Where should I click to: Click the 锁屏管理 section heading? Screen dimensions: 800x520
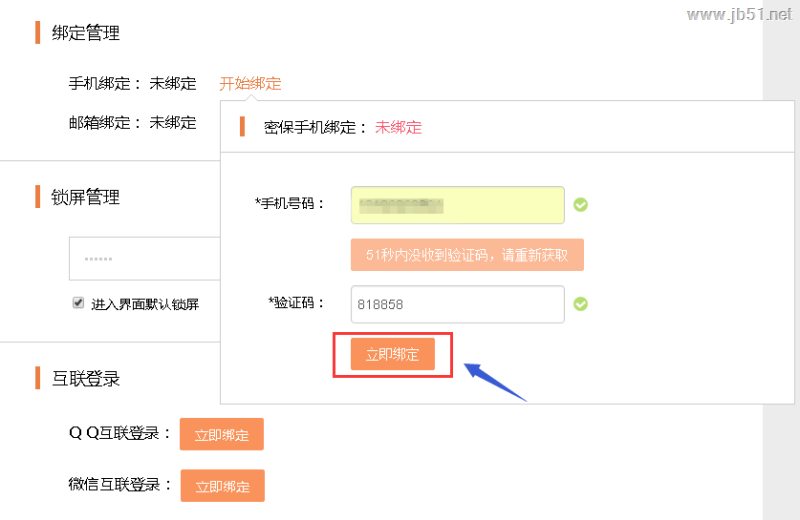tap(86, 197)
